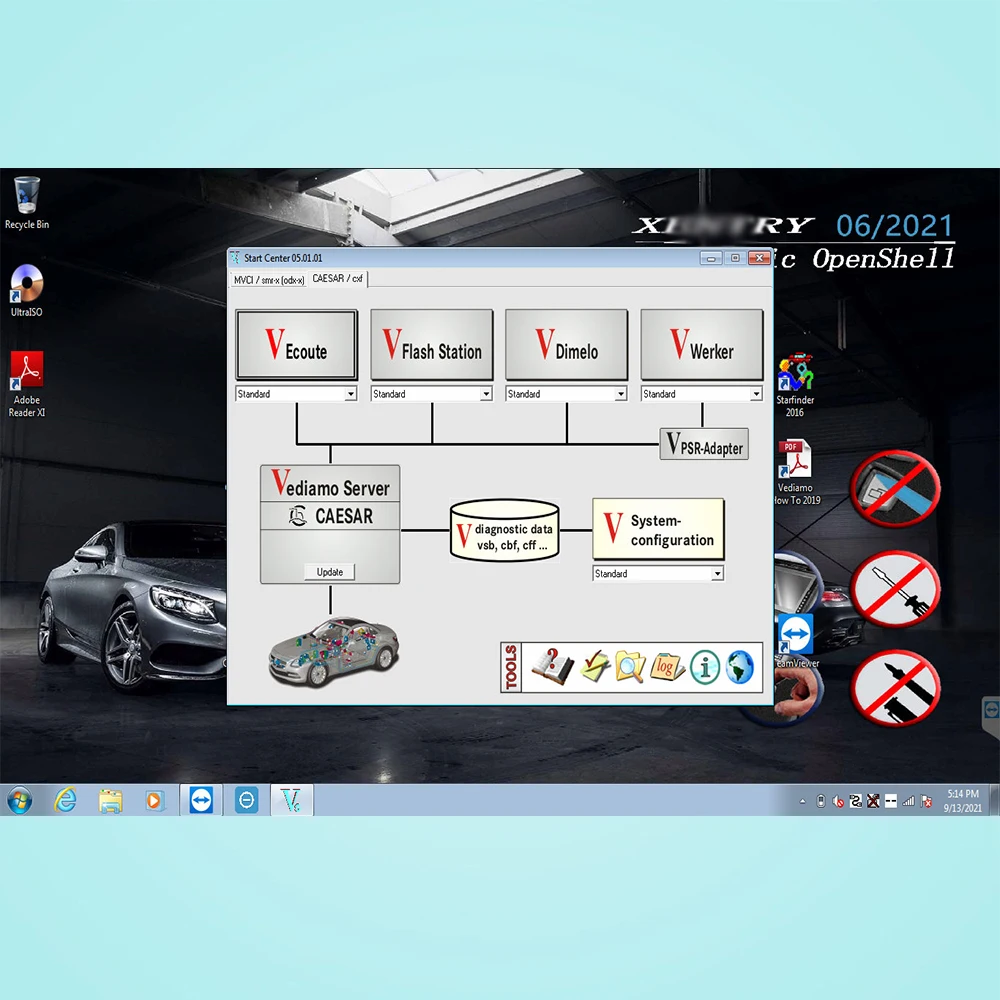
Task: Launch Internet Explorer from the taskbar
Action: tap(65, 800)
